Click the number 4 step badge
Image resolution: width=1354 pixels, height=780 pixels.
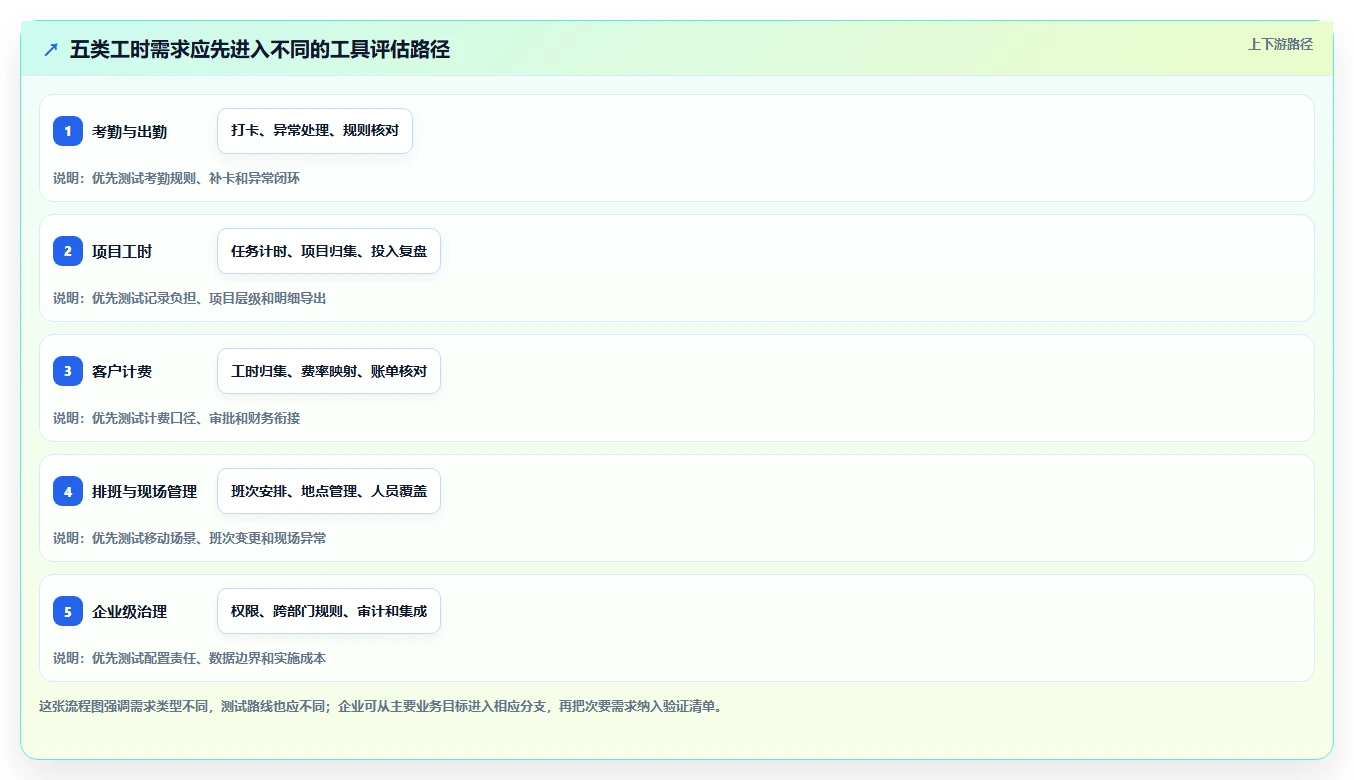pos(68,491)
